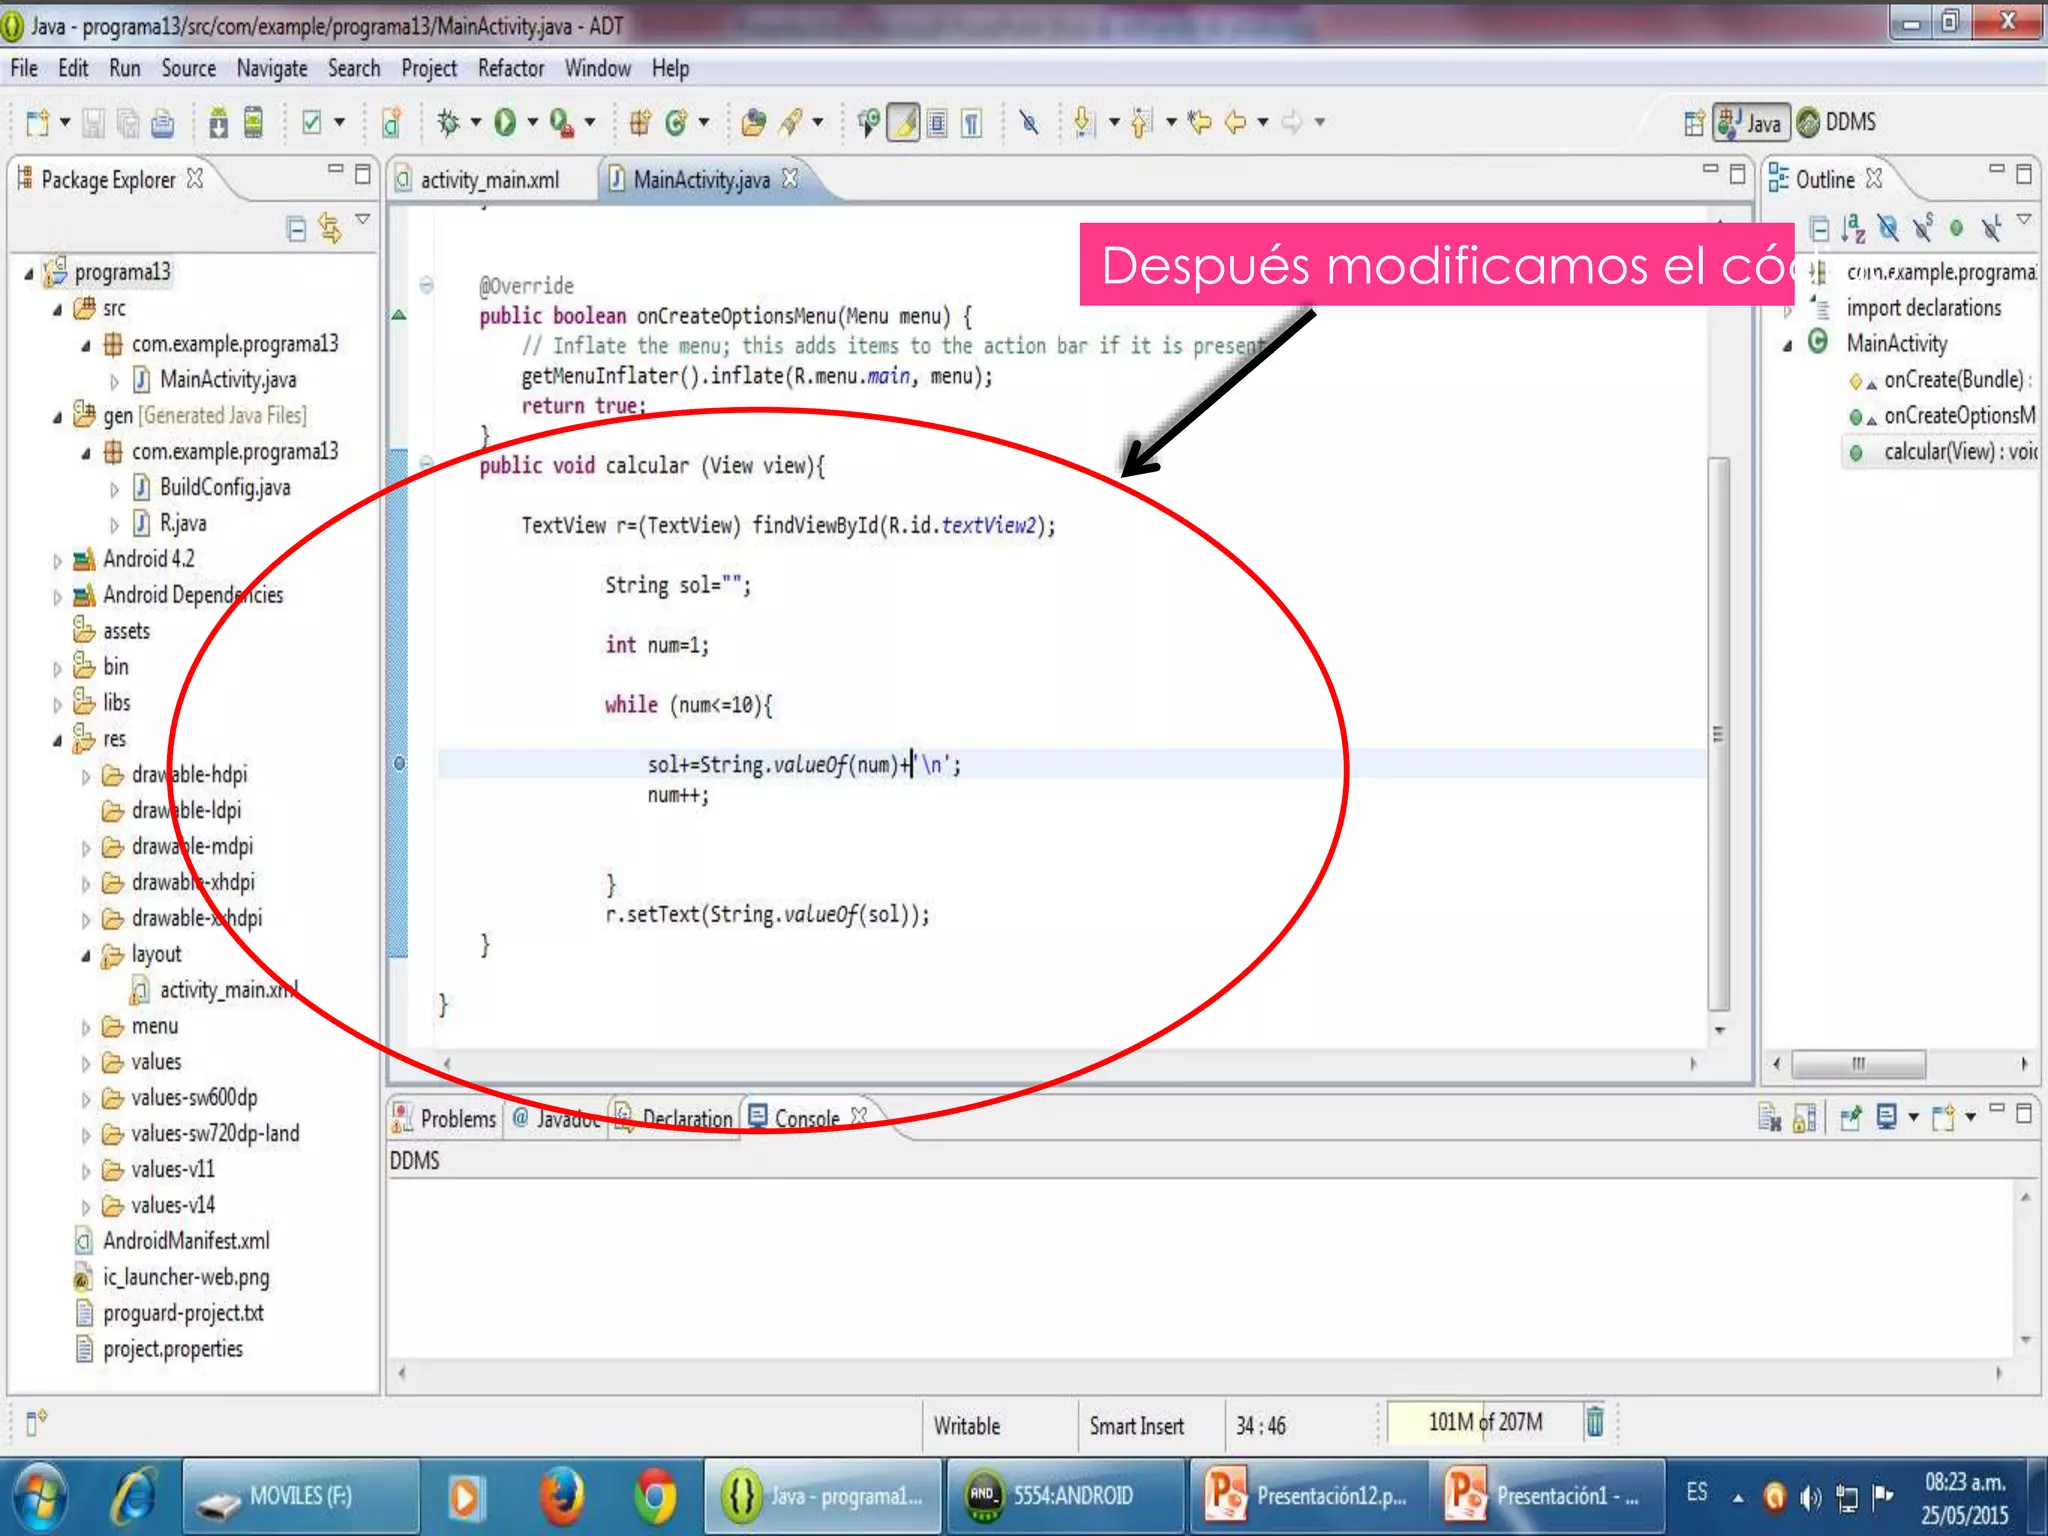Click the Link with Editor icon
The height and width of the screenshot is (1536, 2048).
tap(329, 229)
